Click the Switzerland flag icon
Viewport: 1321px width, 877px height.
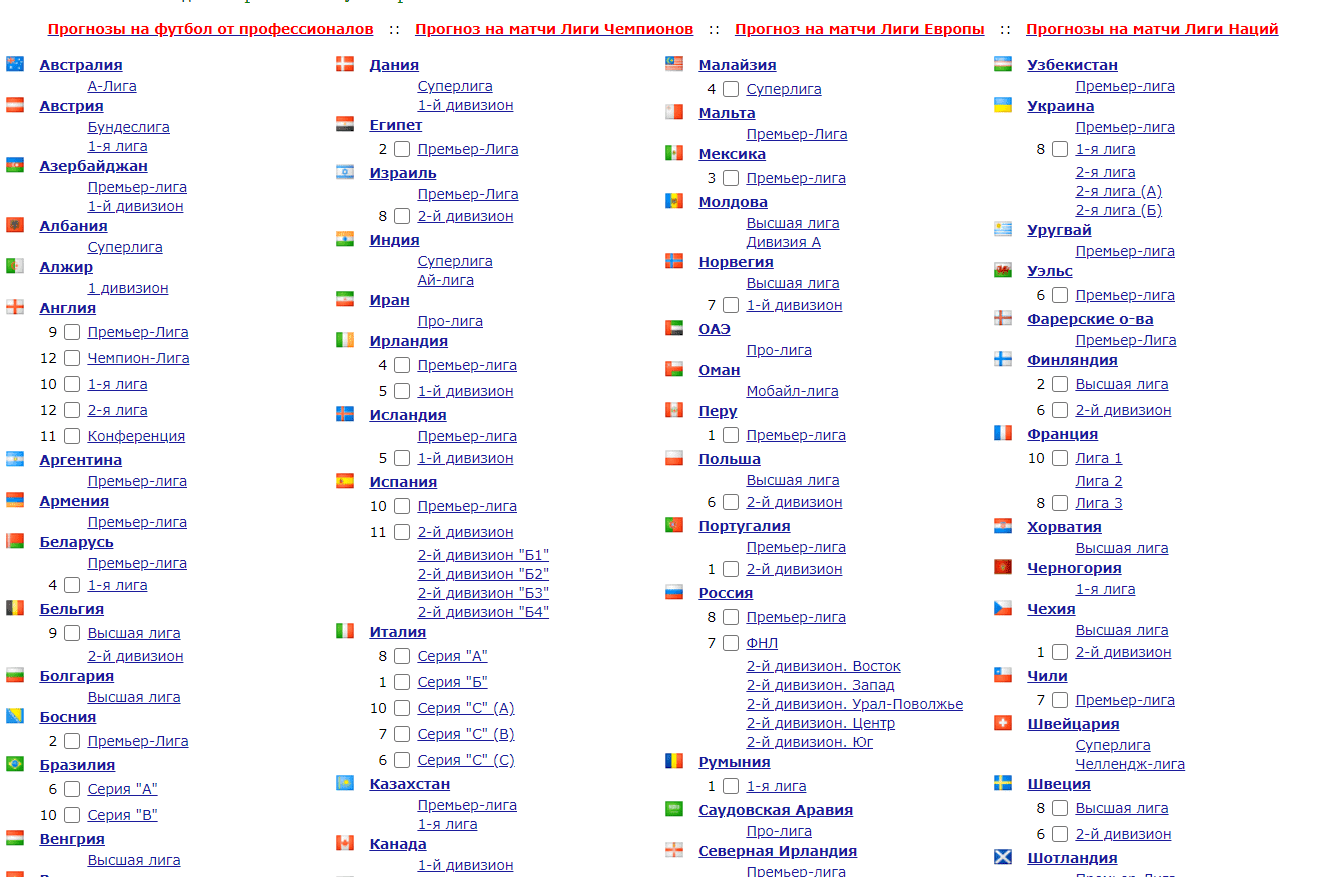coord(1003,723)
